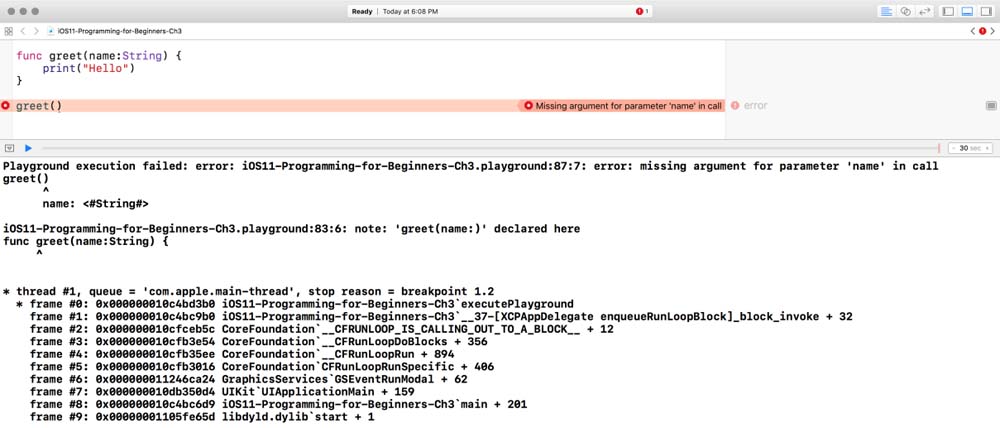The height and width of the screenshot is (428, 1000).
Task: Click the 'func greet(name:String) {' code line
Action: 99,55
